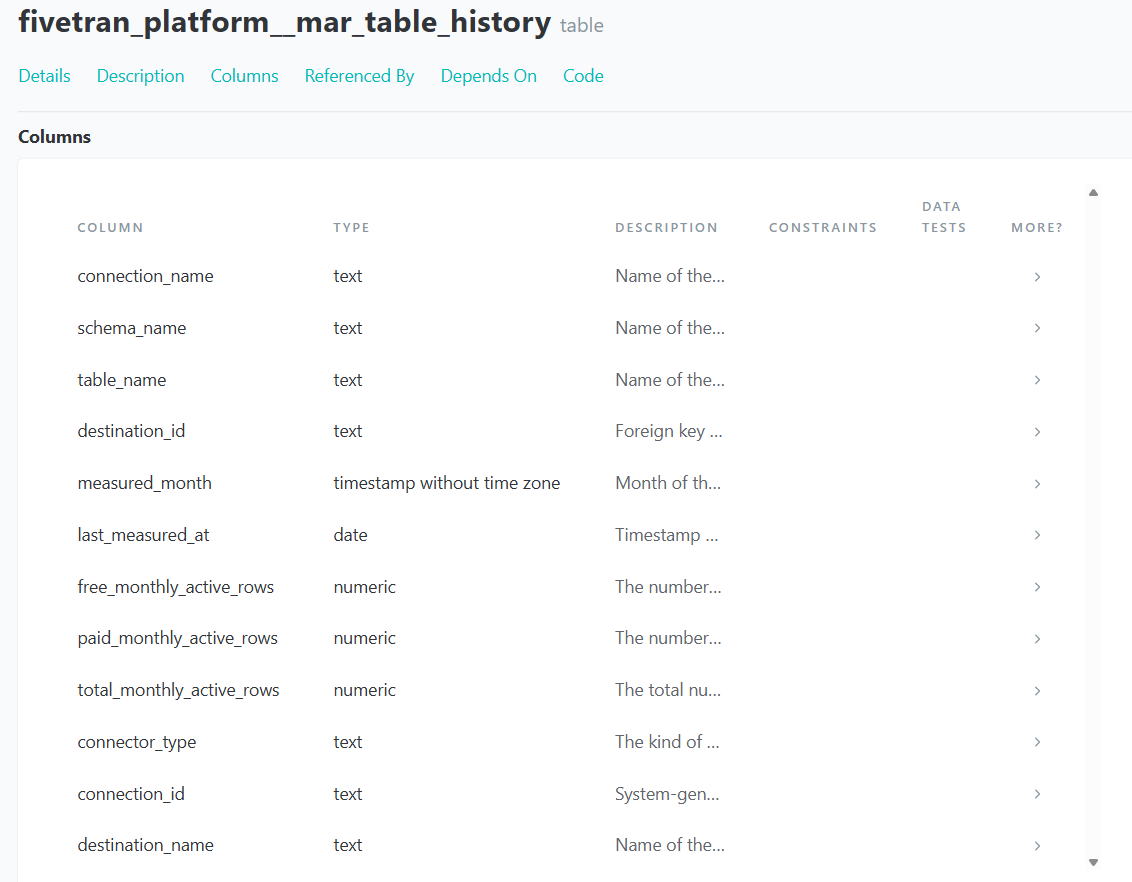Viewport: 1132px width, 882px height.
Task: Go to the Columns tab
Action: coord(244,76)
